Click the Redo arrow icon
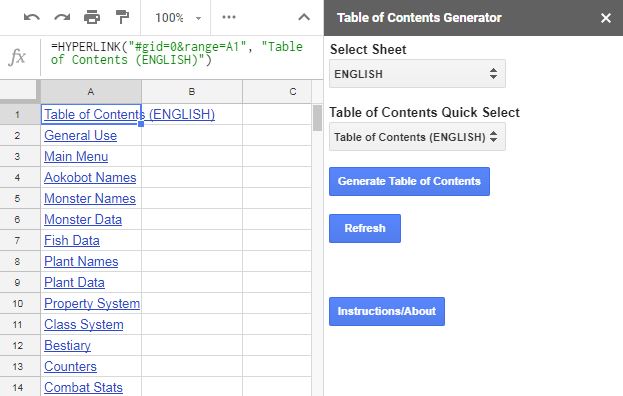This screenshot has width=623, height=396. (x=62, y=17)
